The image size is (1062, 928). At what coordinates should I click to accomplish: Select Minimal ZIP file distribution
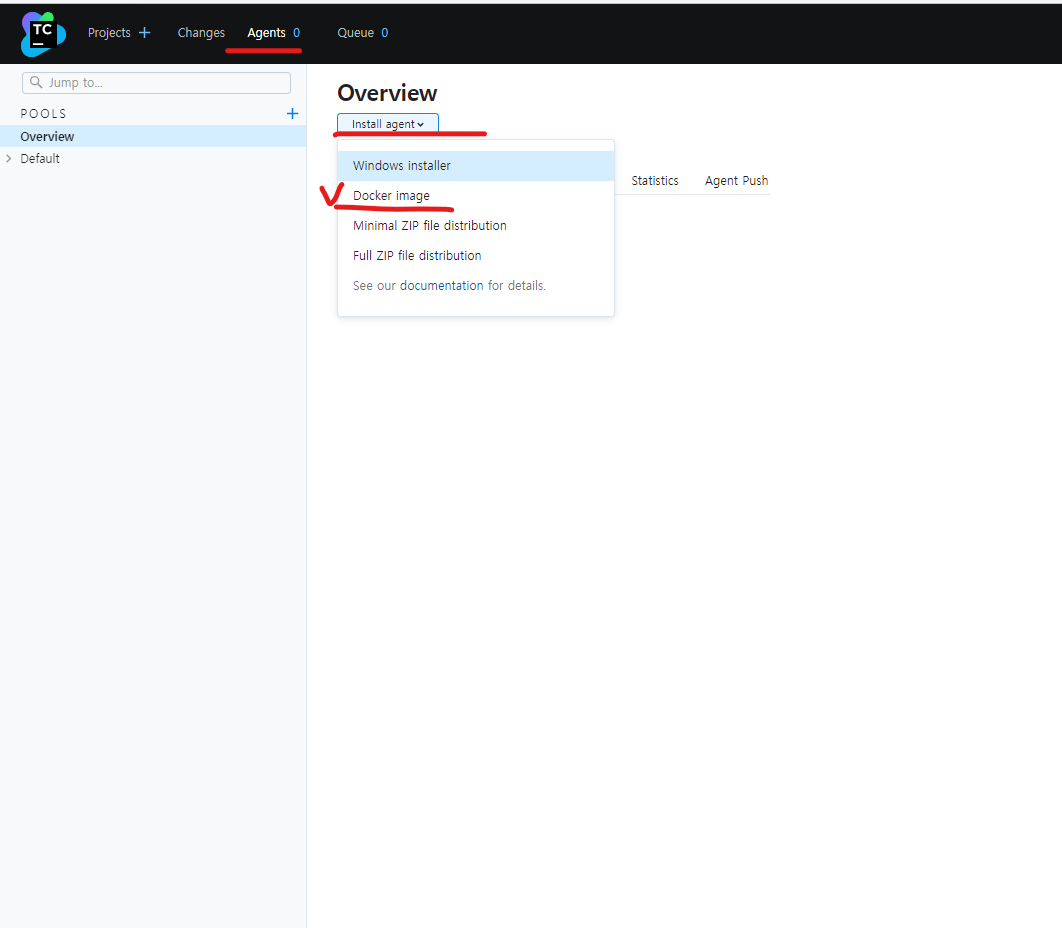(x=475, y=226)
